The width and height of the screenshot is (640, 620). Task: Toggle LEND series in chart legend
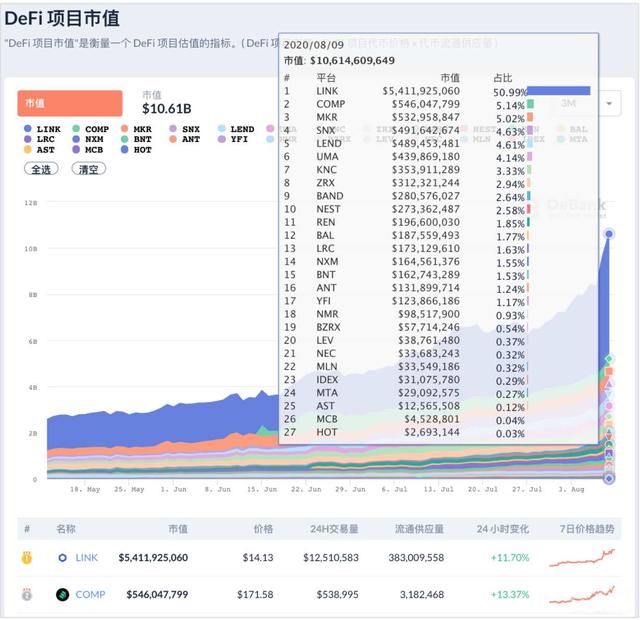click(236, 129)
